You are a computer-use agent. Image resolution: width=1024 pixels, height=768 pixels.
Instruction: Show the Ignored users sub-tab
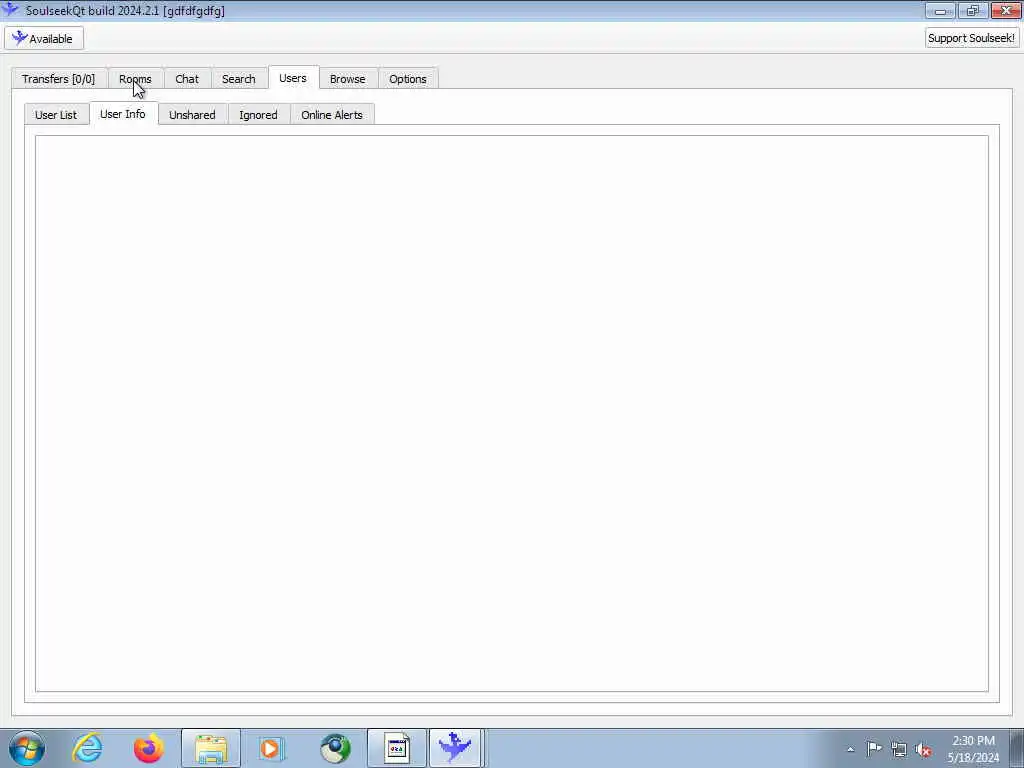tap(259, 114)
